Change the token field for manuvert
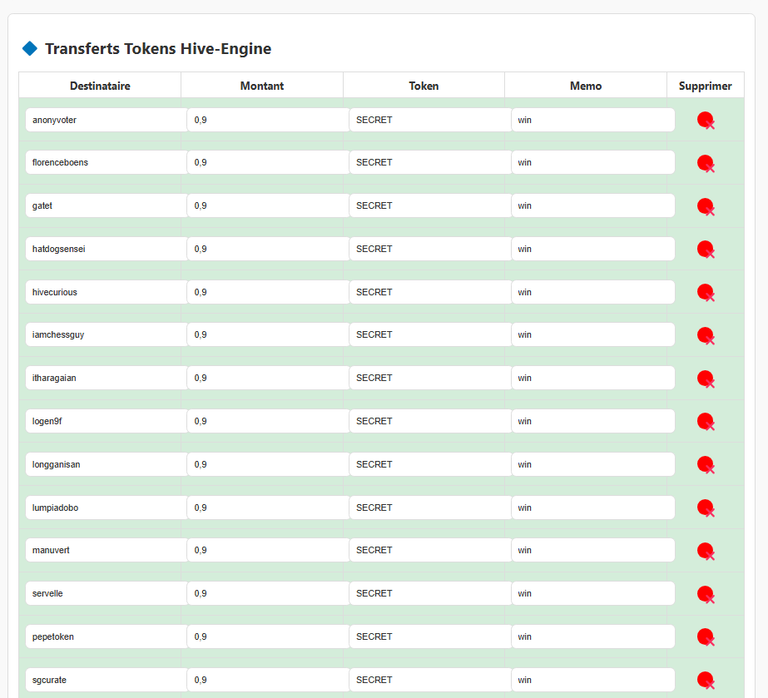 [431, 550]
